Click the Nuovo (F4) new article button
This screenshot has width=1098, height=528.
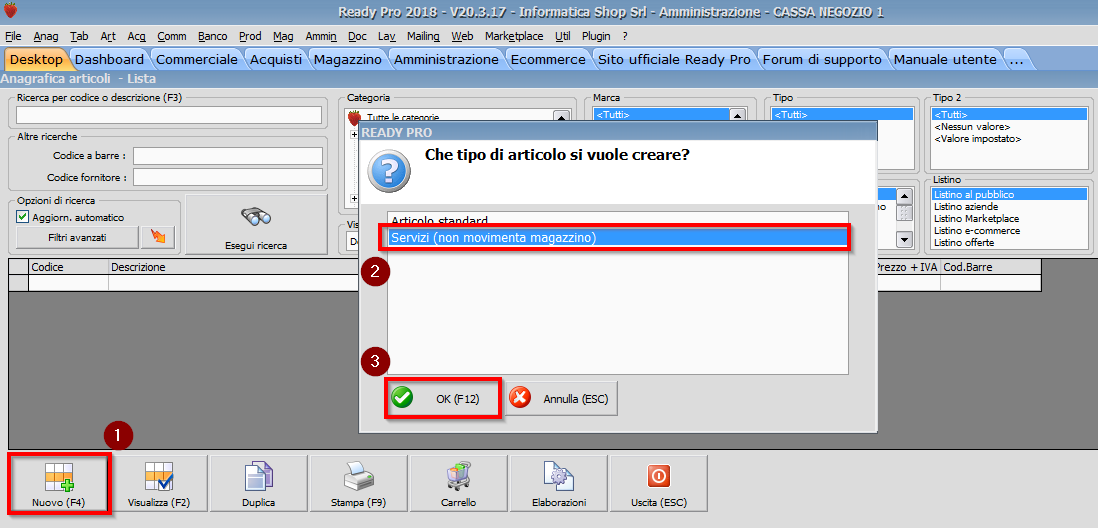pos(59,484)
